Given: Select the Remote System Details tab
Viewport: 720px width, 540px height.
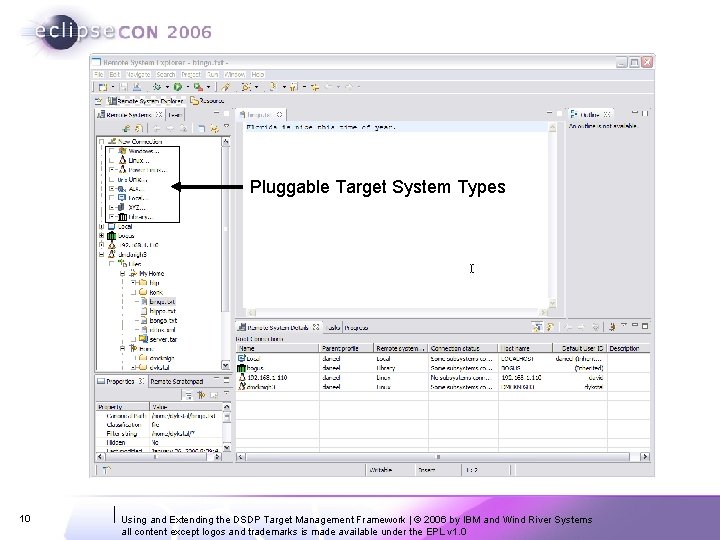Looking at the screenshot, I should (278, 327).
